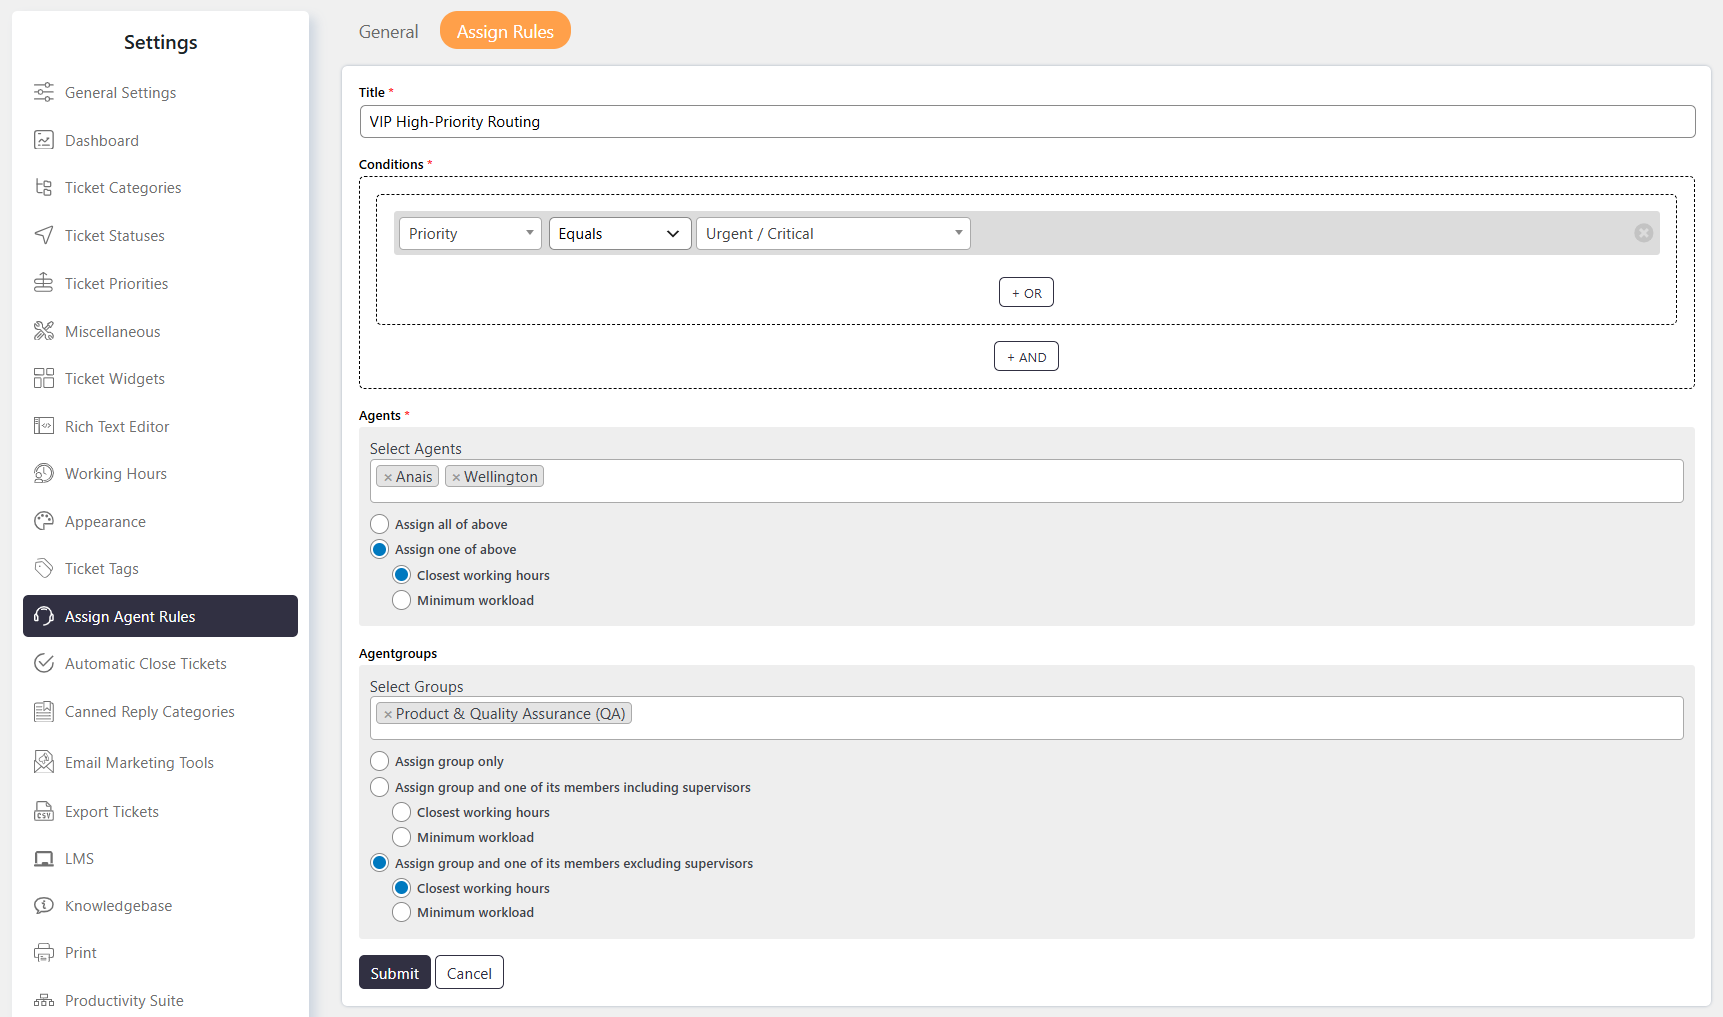
Task: Open Canned Reply Categories link
Action: pos(150,711)
